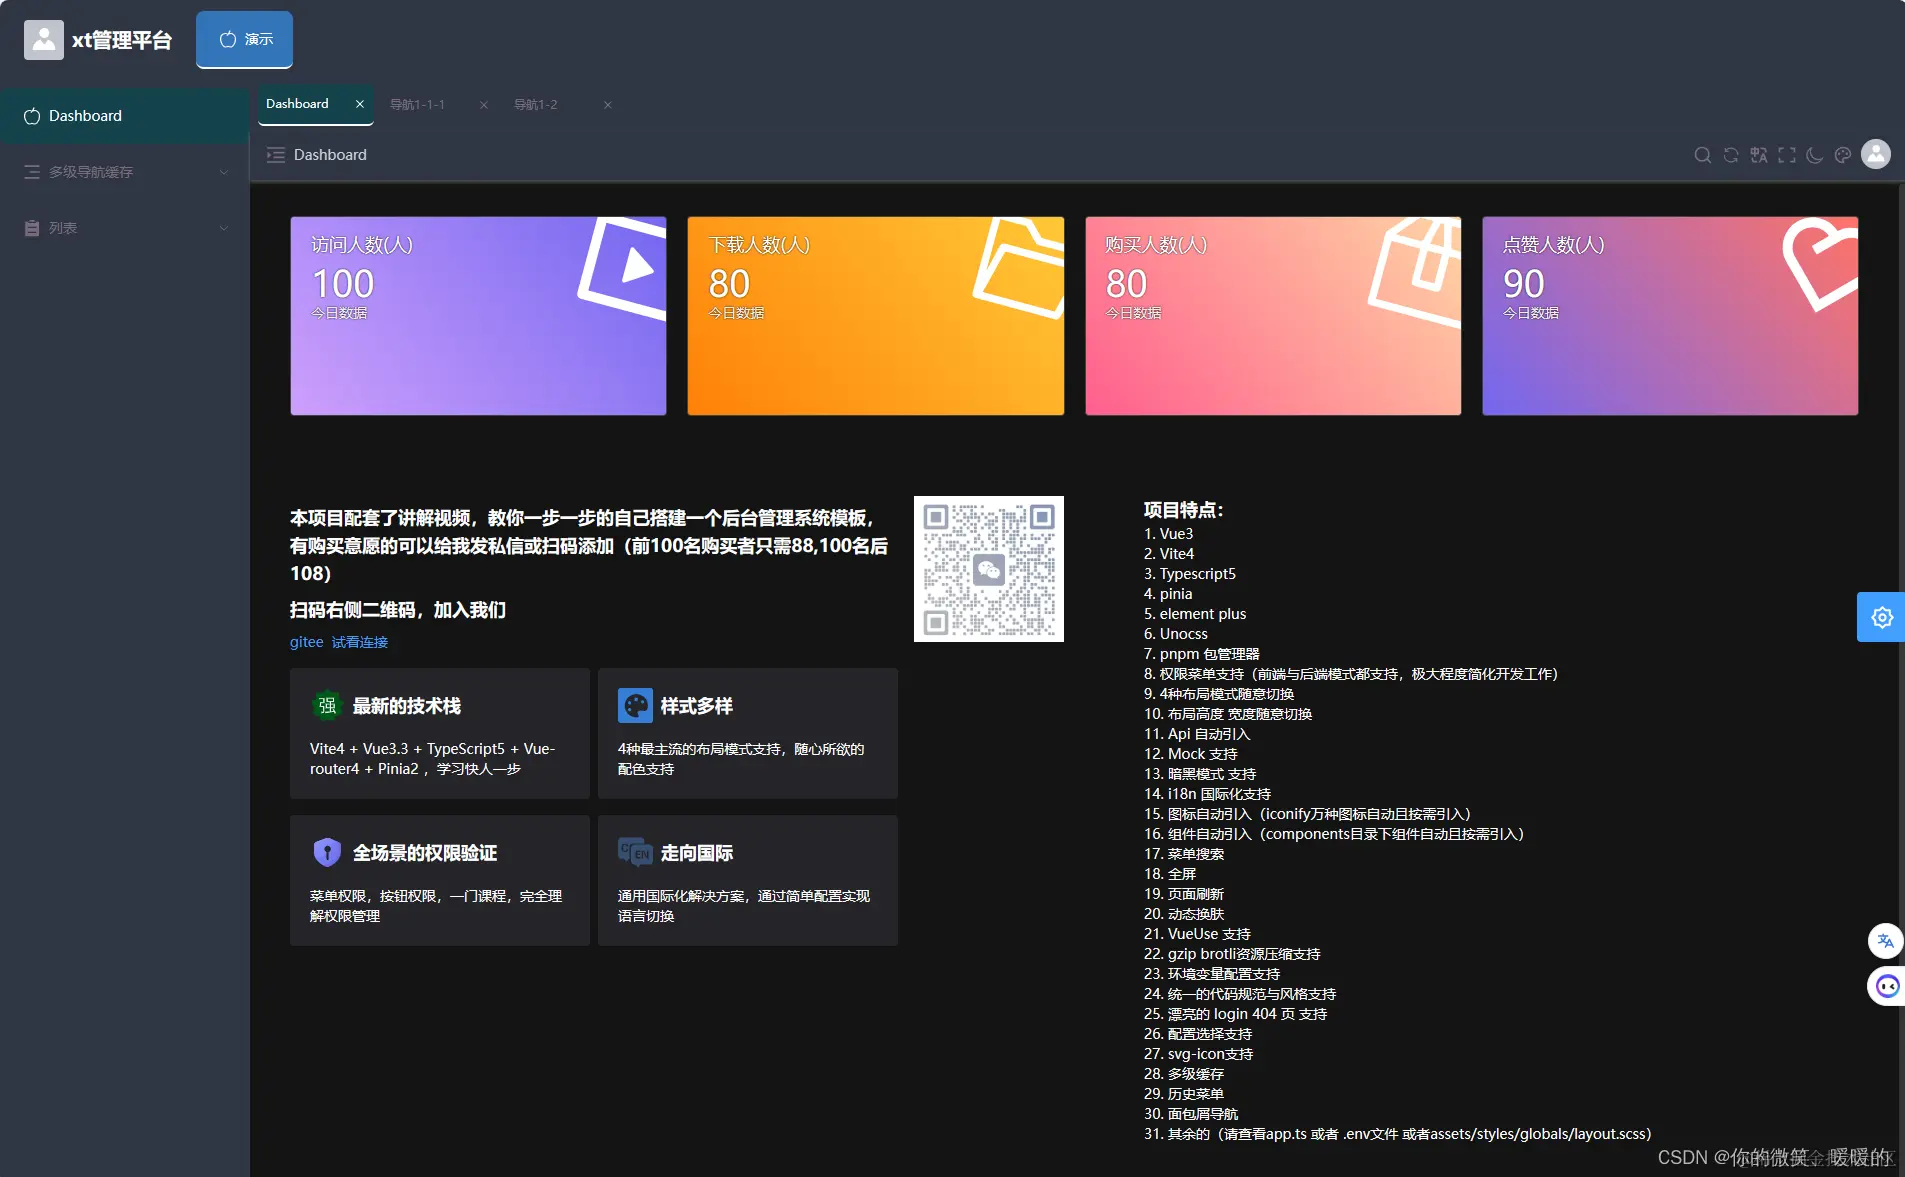
Task: Close the 导航1-2 tab
Action: 606,105
